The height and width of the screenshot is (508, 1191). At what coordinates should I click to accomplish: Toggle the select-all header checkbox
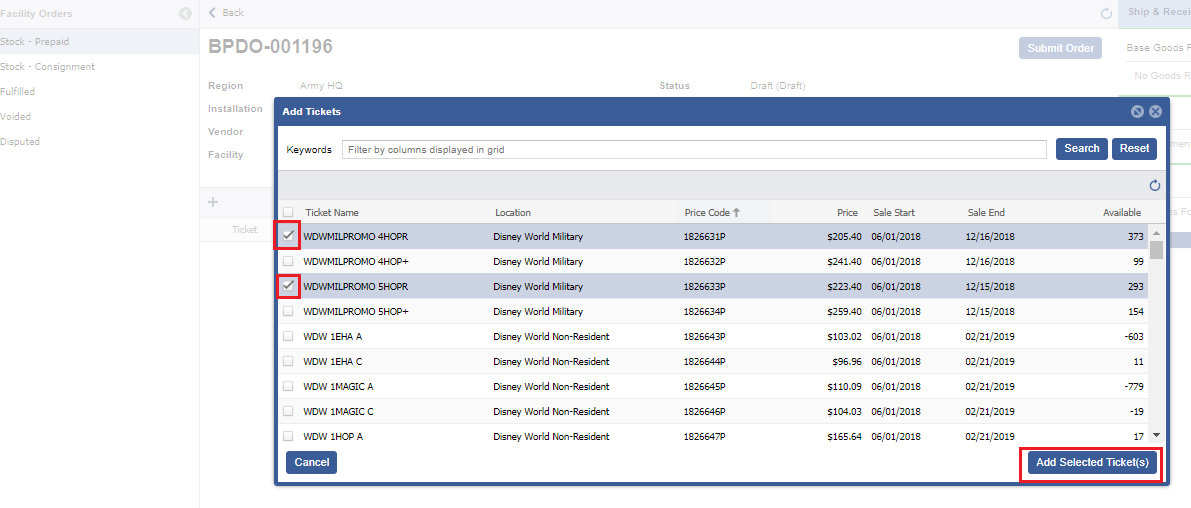[288, 212]
